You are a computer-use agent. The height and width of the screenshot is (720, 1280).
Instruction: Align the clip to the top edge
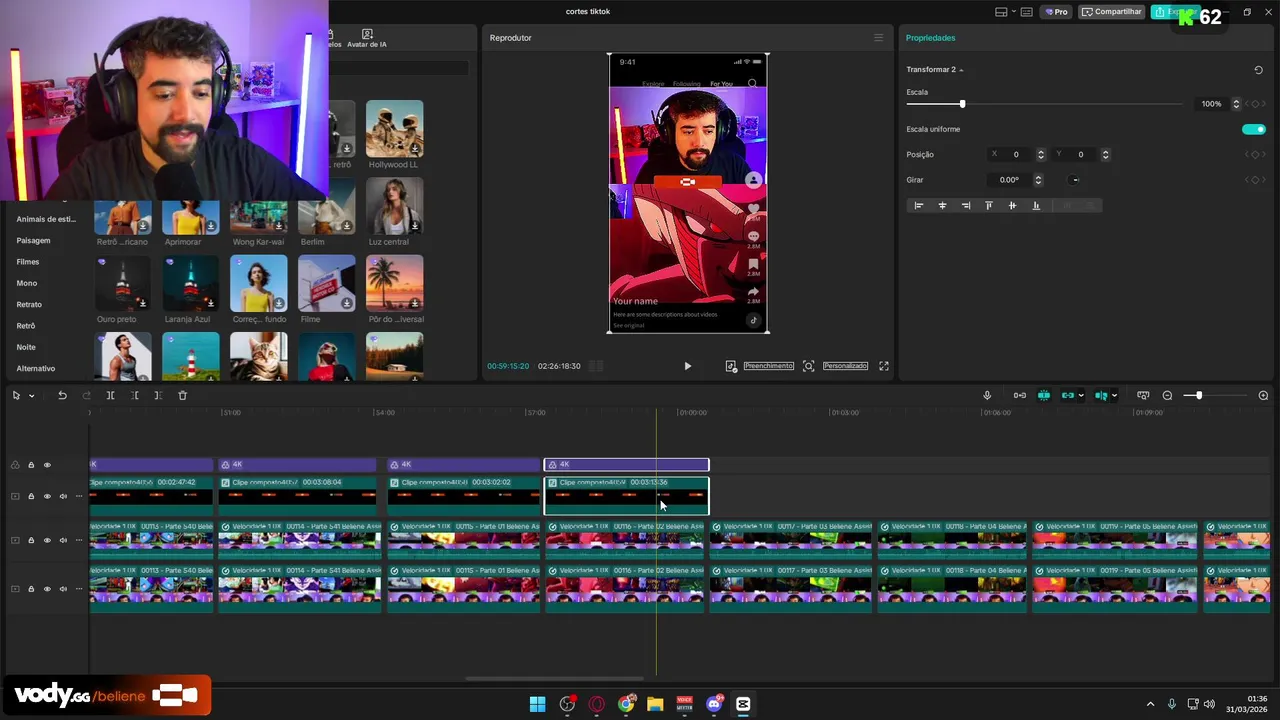pos(989,206)
